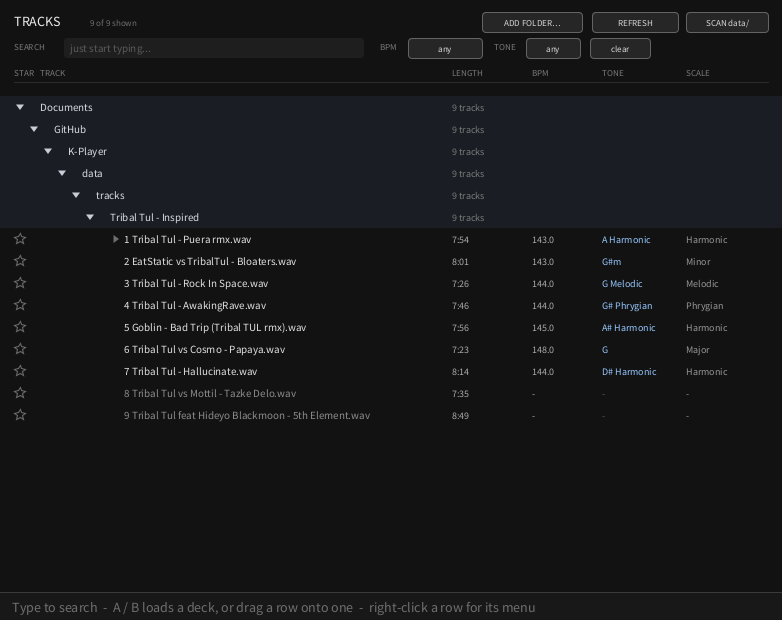Screen dimensions: 782x620
Task: Select the Tribal Tul - Inspired folder
Action: (391, 217)
